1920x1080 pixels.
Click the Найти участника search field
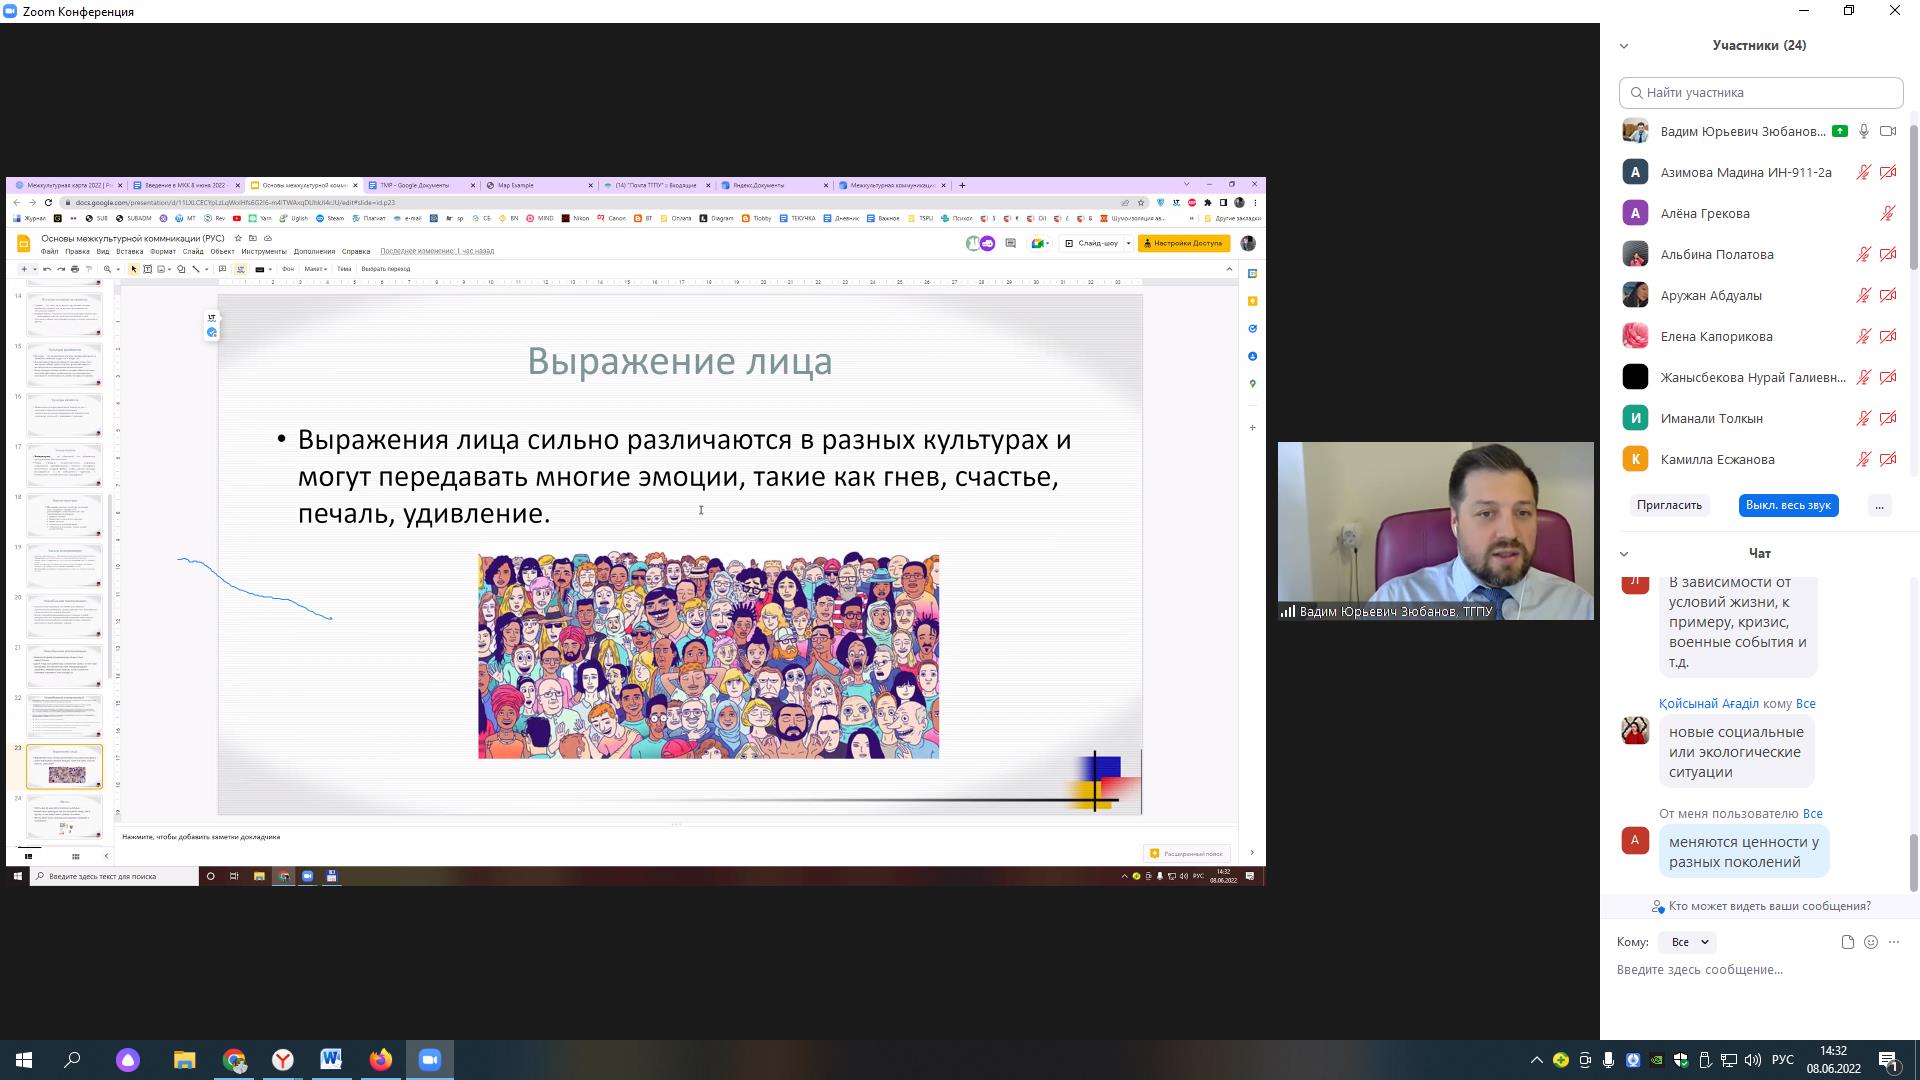click(1761, 92)
